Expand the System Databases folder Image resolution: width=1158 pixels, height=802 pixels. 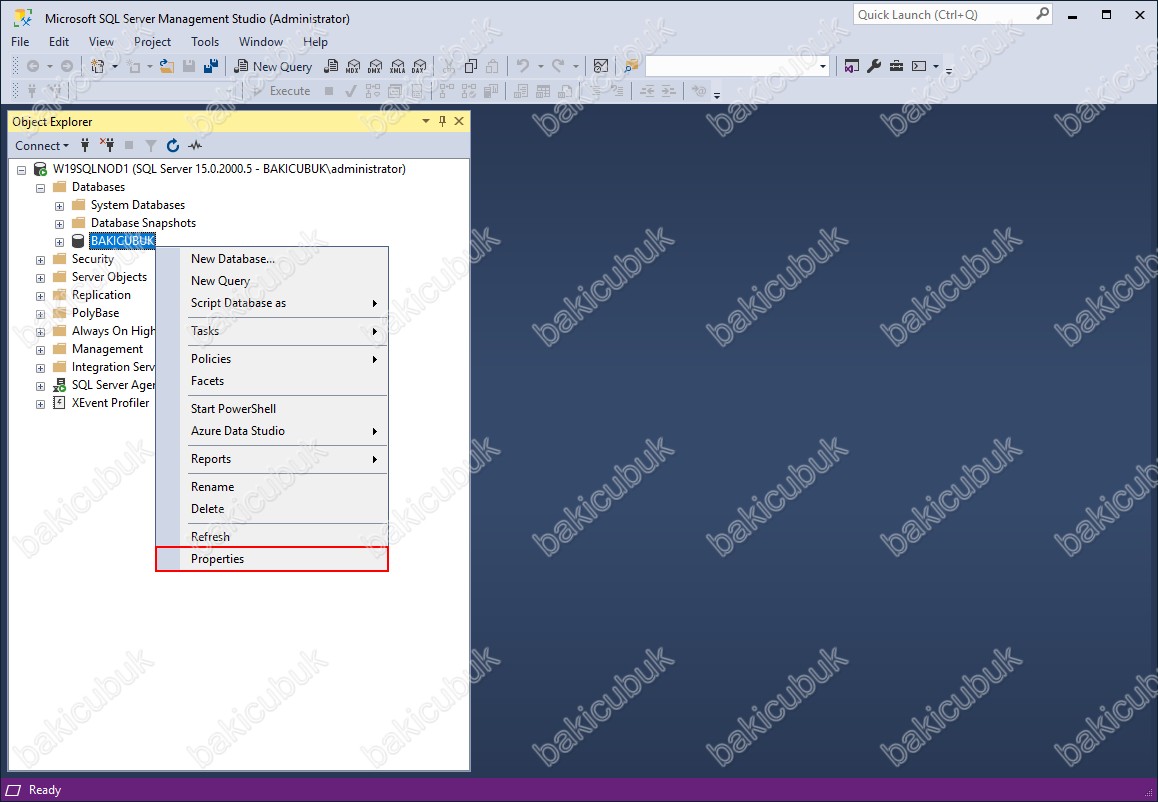[59, 206]
